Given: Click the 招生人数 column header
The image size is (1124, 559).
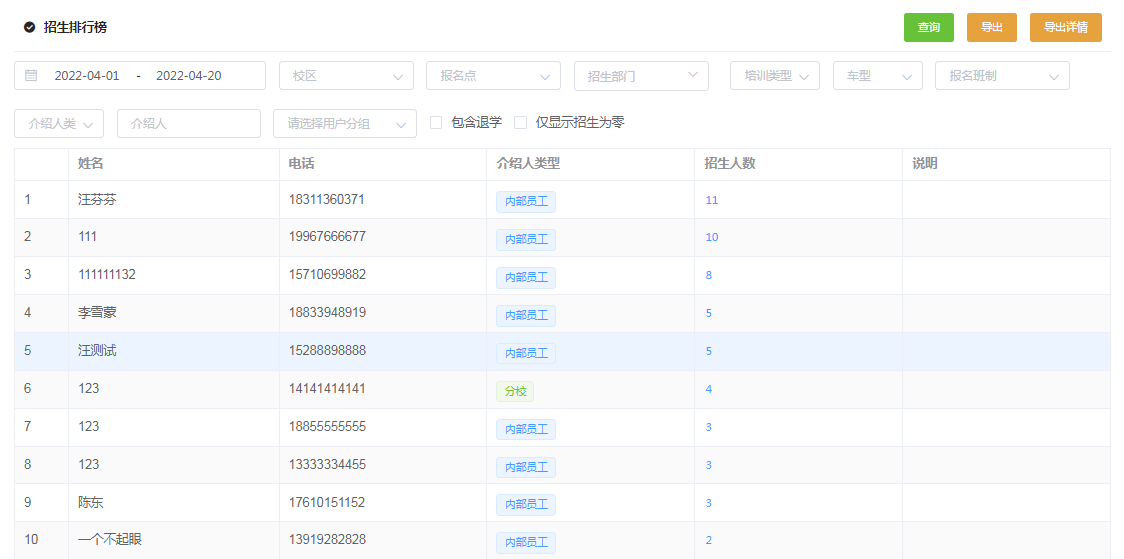Looking at the screenshot, I should [730, 163].
